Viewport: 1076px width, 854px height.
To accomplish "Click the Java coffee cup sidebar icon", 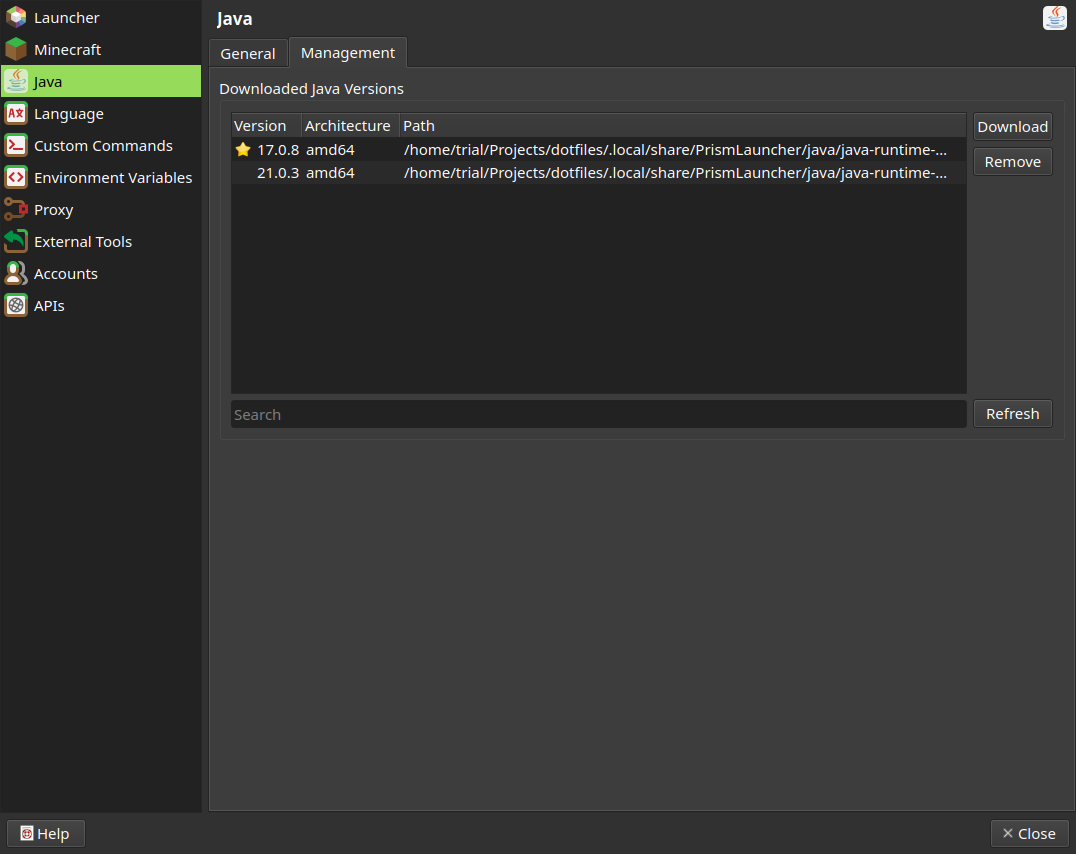I will [16, 81].
